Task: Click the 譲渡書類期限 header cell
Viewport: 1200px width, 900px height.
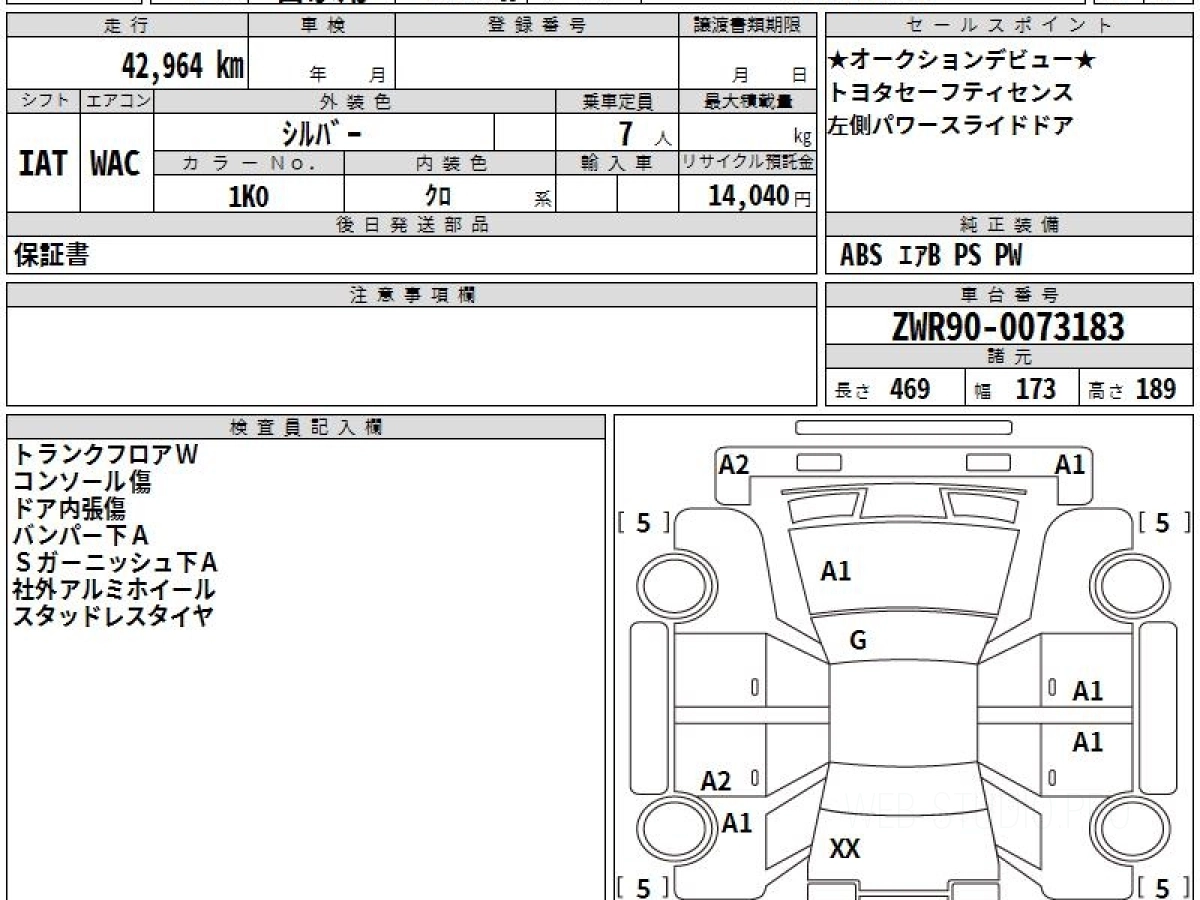Action: pyautogui.click(x=747, y=26)
